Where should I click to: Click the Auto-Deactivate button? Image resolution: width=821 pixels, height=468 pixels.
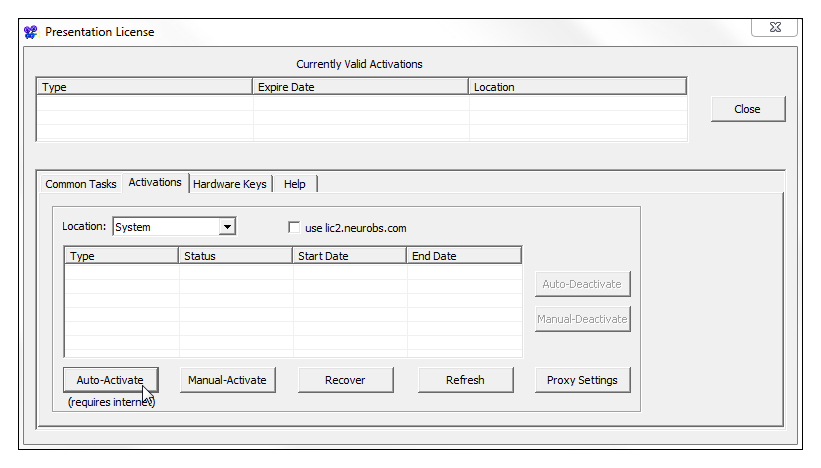[582, 284]
